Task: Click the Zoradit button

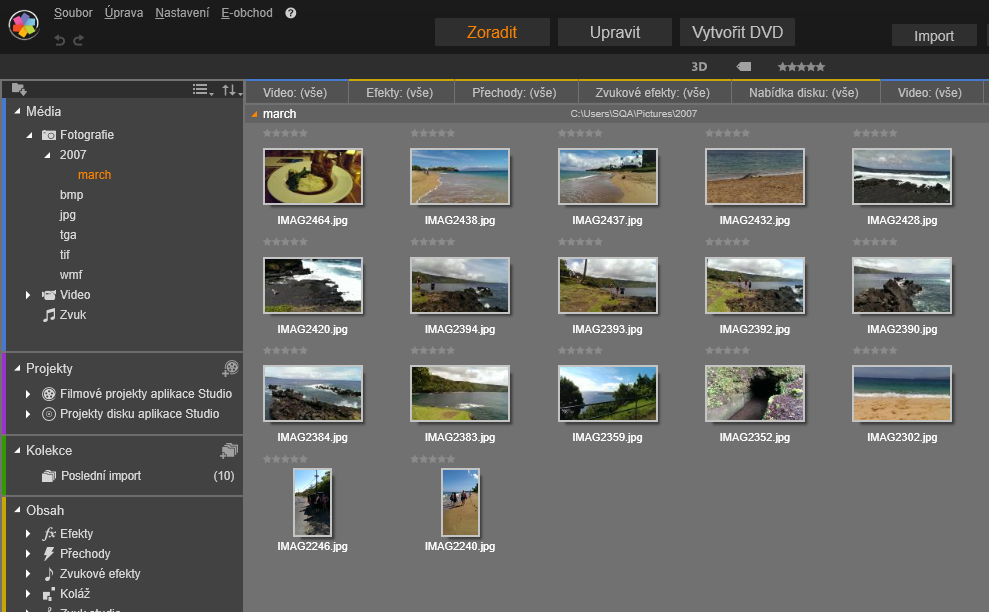Action: [492, 32]
